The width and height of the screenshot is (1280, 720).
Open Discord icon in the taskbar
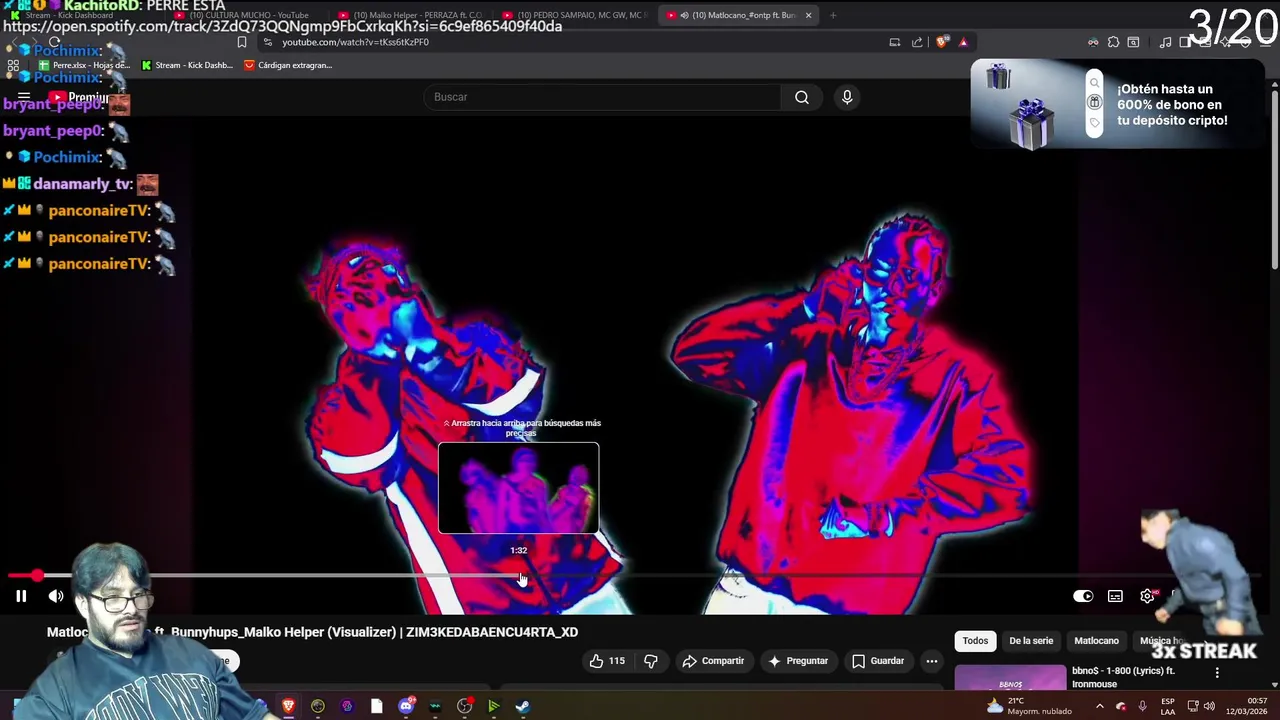pos(406,706)
